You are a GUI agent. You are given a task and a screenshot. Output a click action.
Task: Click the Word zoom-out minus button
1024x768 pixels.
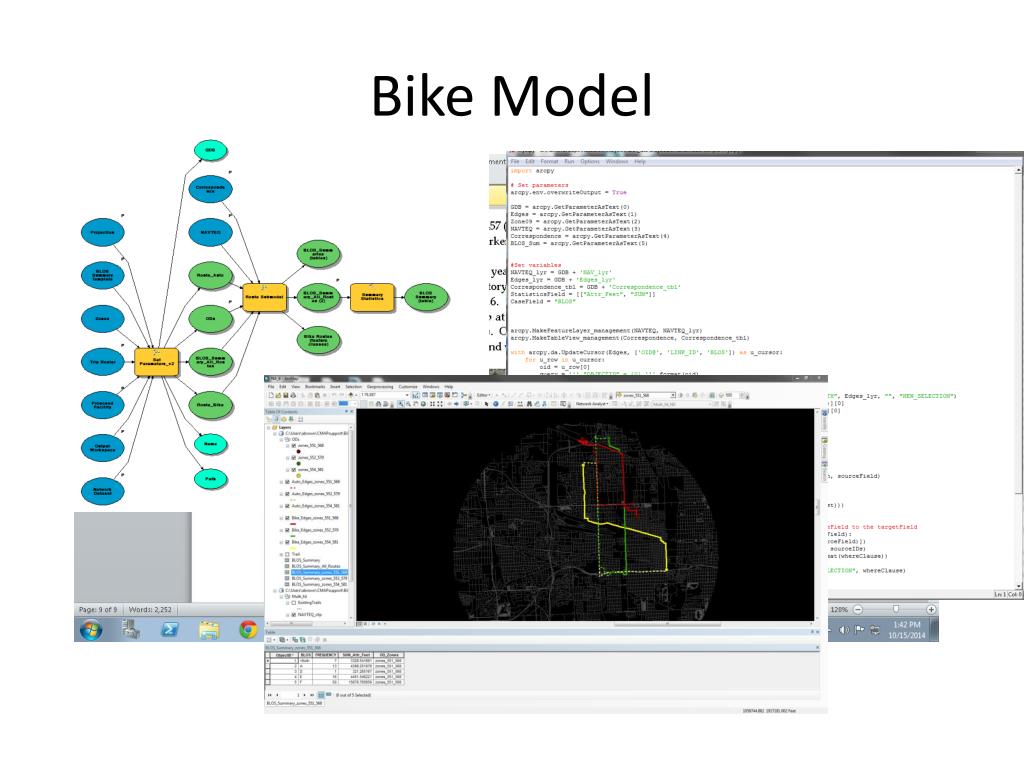[857, 609]
